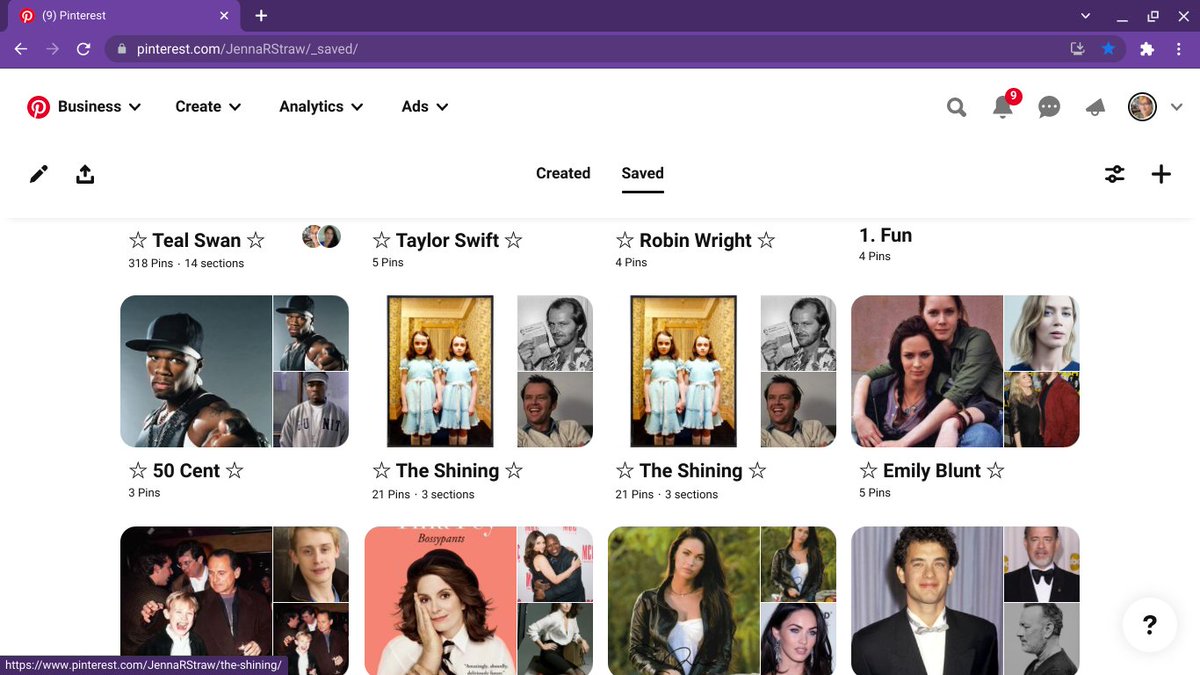Screen dimensions: 1200x675
Task: Open the messages speech bubble icon
Action: (x=1049, y=107)
